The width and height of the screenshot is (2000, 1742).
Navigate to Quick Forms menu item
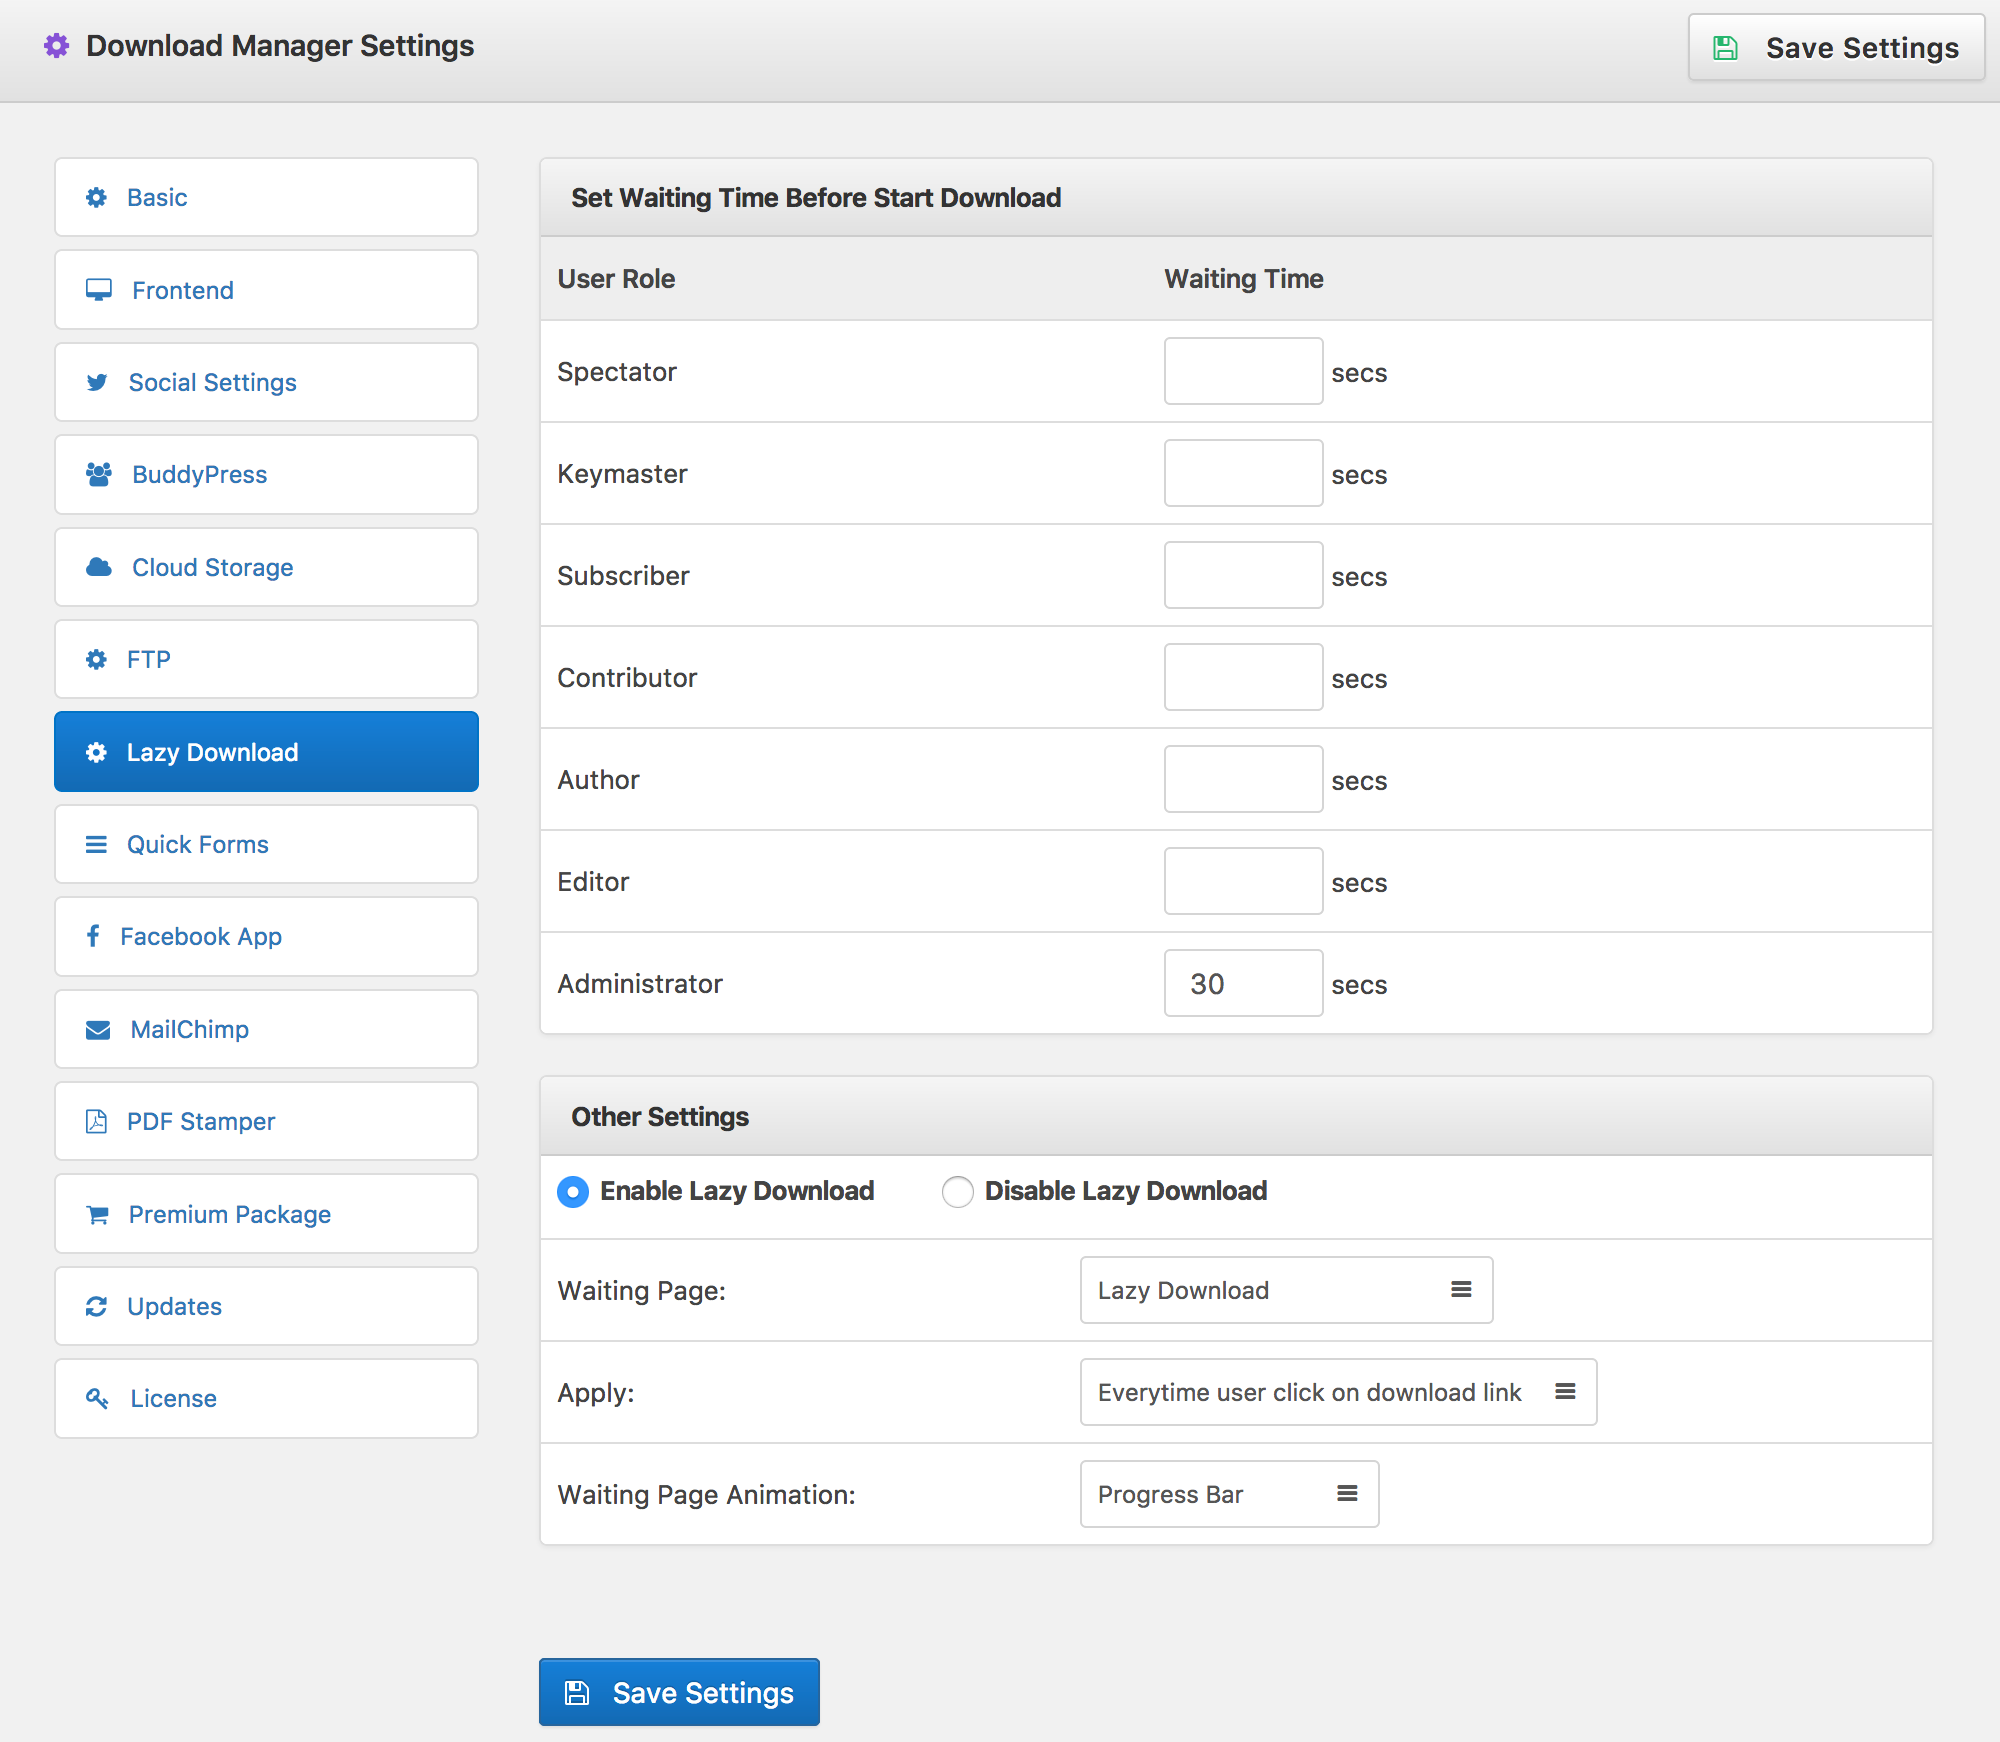(x=265, y=844)
